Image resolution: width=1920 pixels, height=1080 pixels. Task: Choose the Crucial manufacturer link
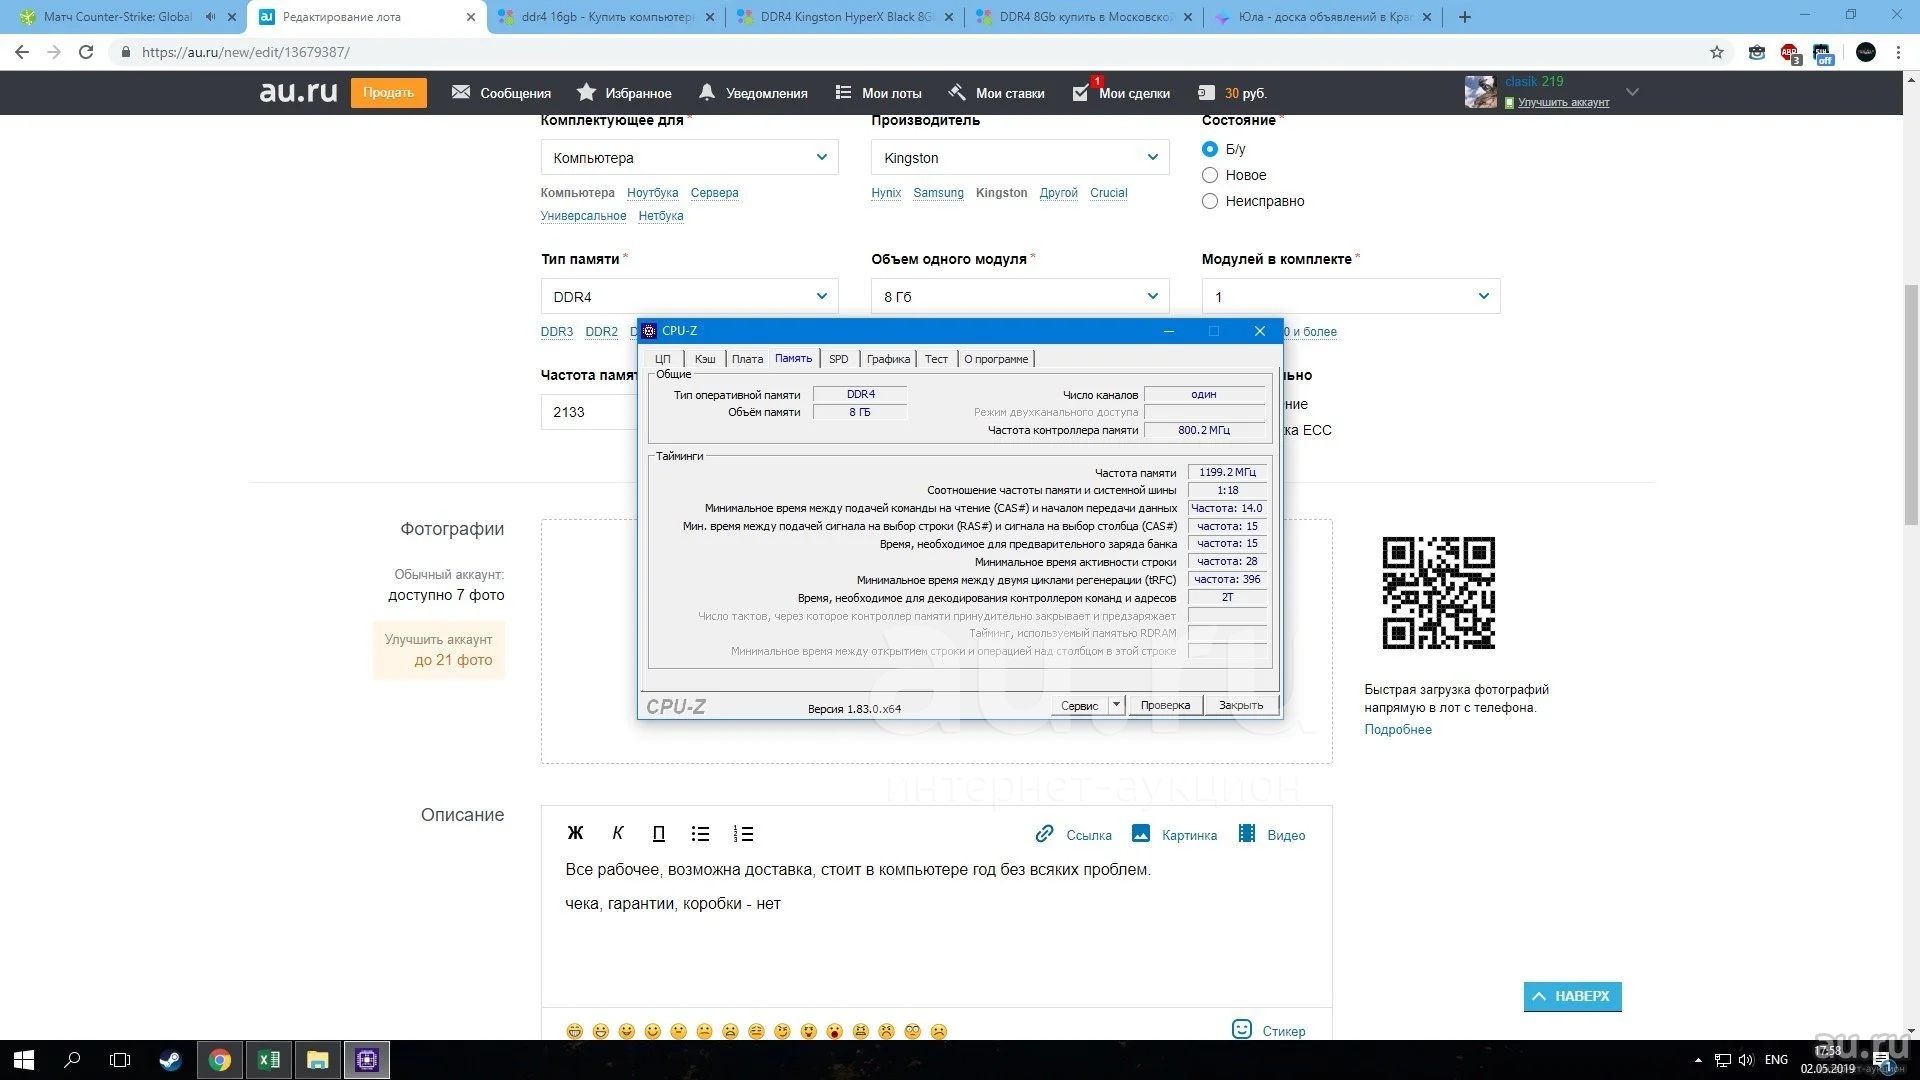coord(1108,192)
